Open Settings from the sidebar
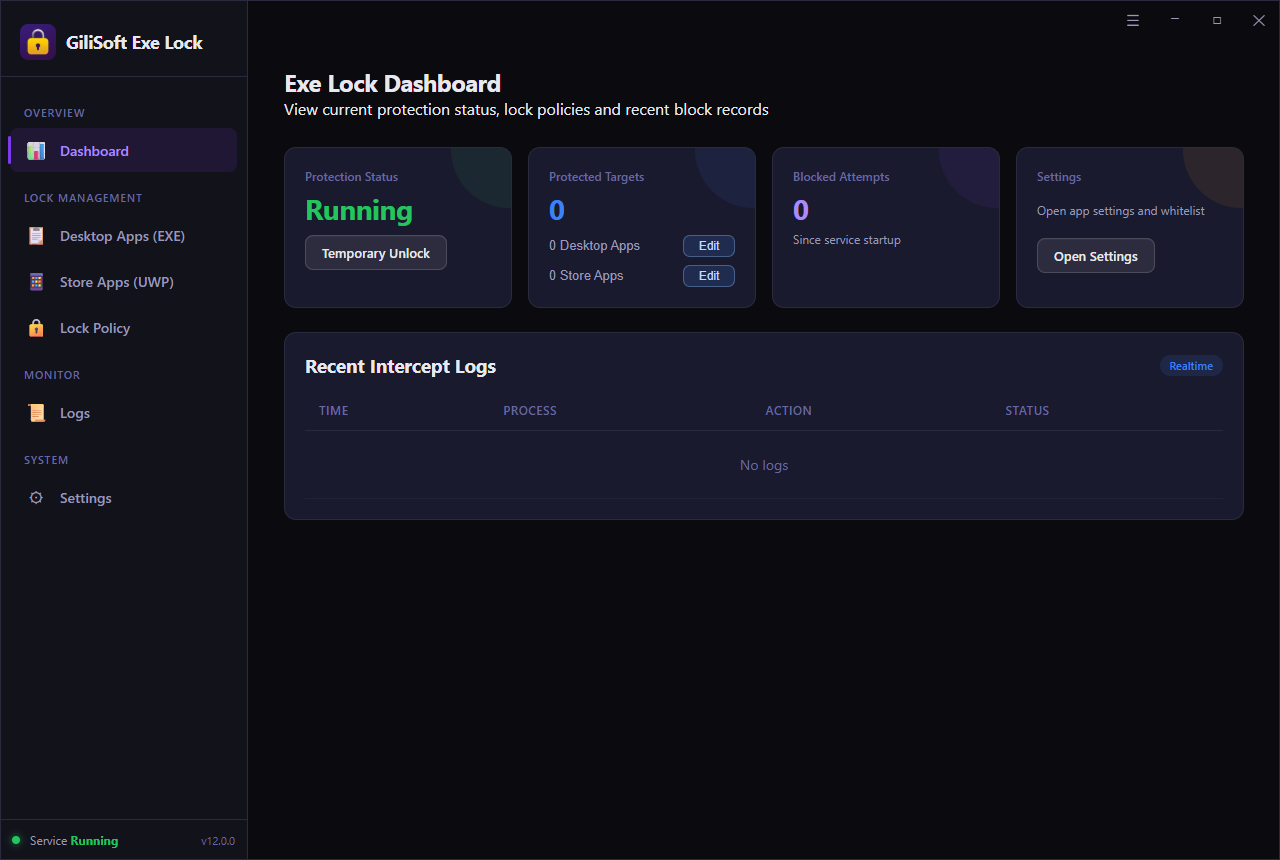 [x=124, y=498]
